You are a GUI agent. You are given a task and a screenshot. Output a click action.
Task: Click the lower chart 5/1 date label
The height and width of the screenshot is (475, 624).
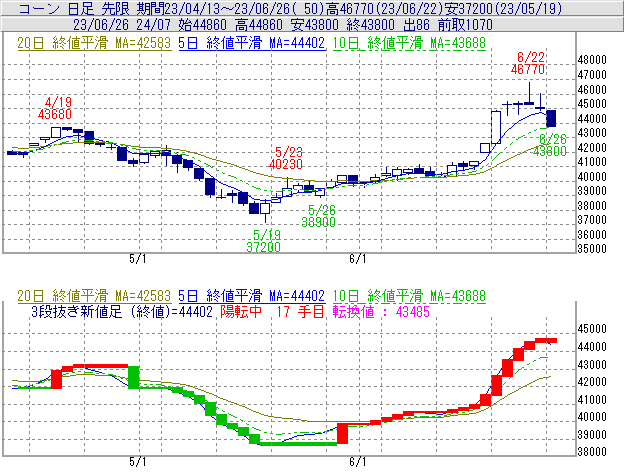(138, 462)
